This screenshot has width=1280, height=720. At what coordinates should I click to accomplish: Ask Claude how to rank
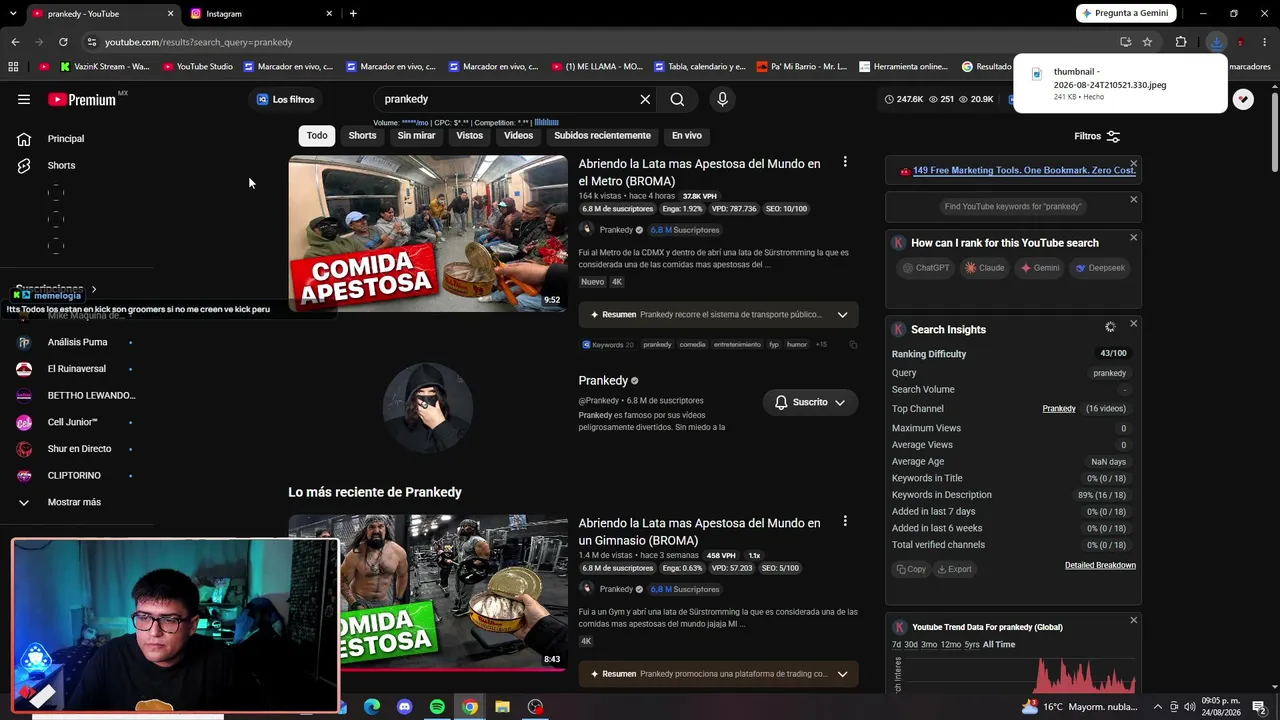coord(984,268)
